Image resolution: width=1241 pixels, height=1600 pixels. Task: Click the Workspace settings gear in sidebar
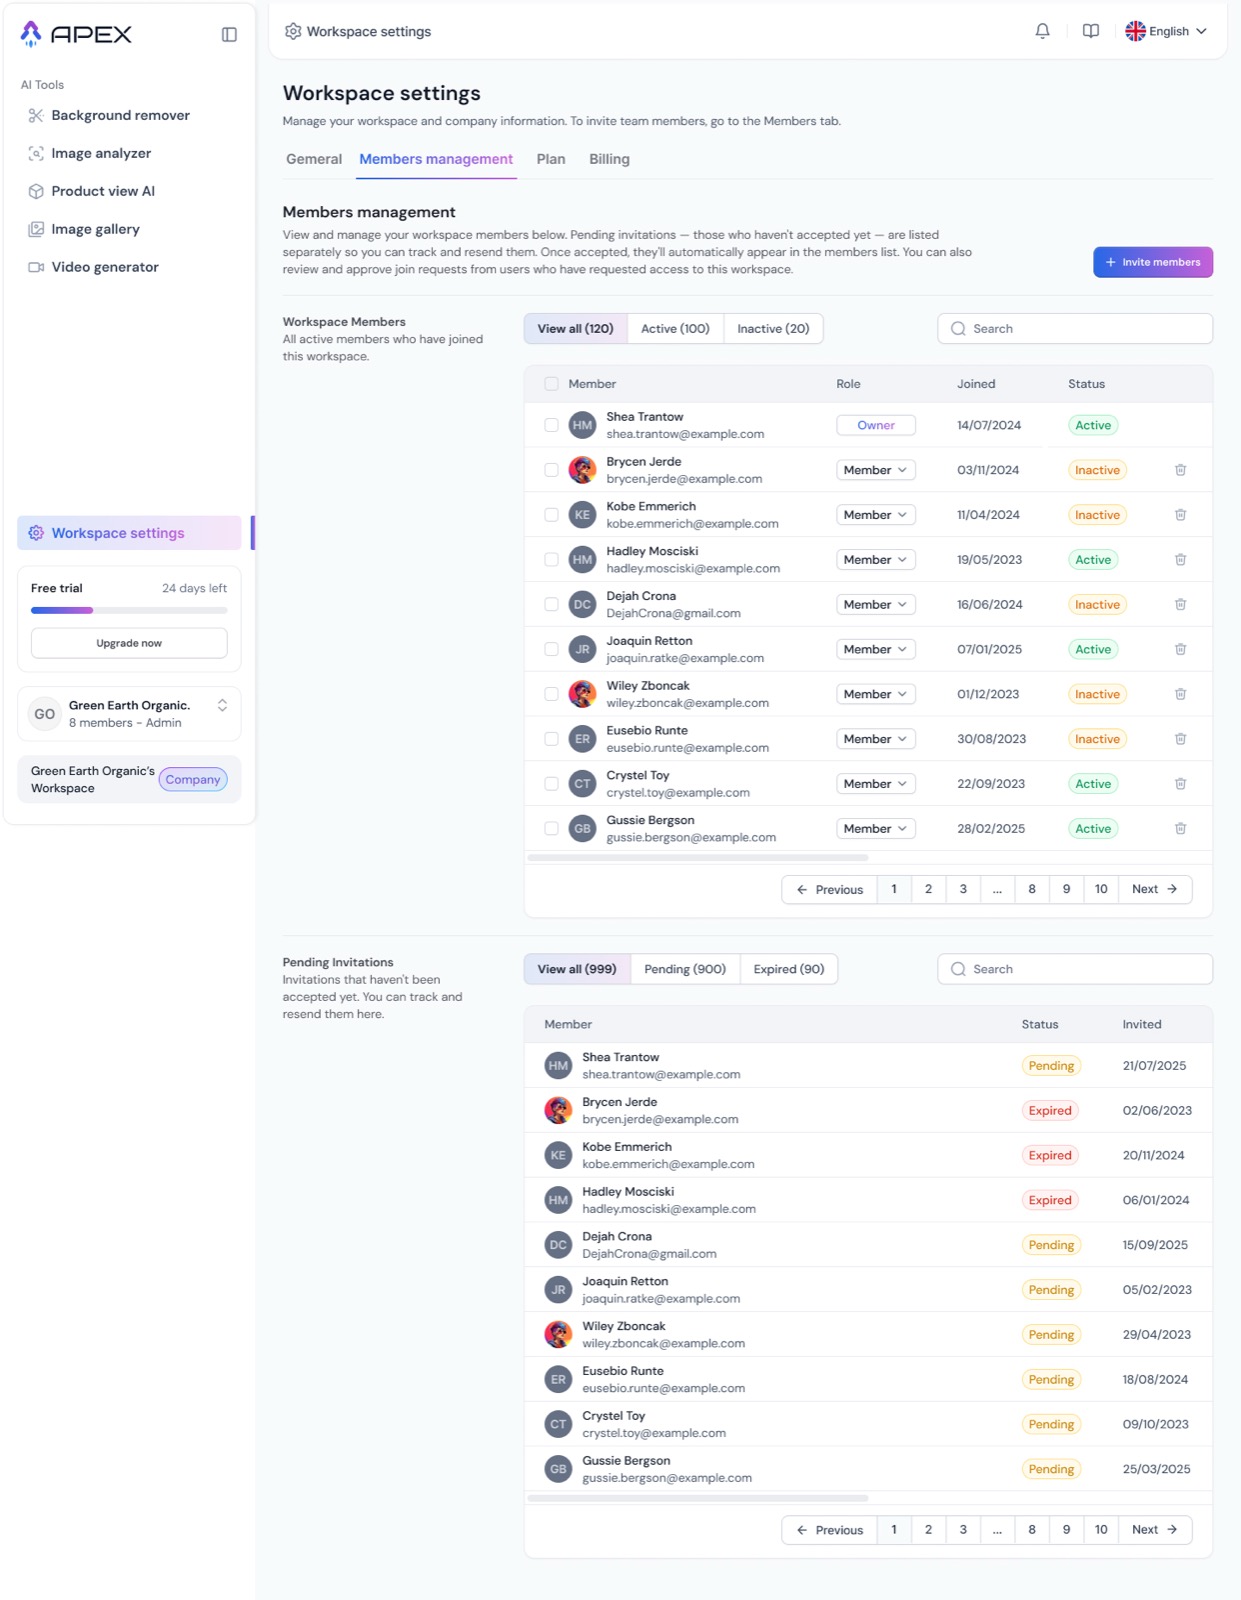(36, 533)
